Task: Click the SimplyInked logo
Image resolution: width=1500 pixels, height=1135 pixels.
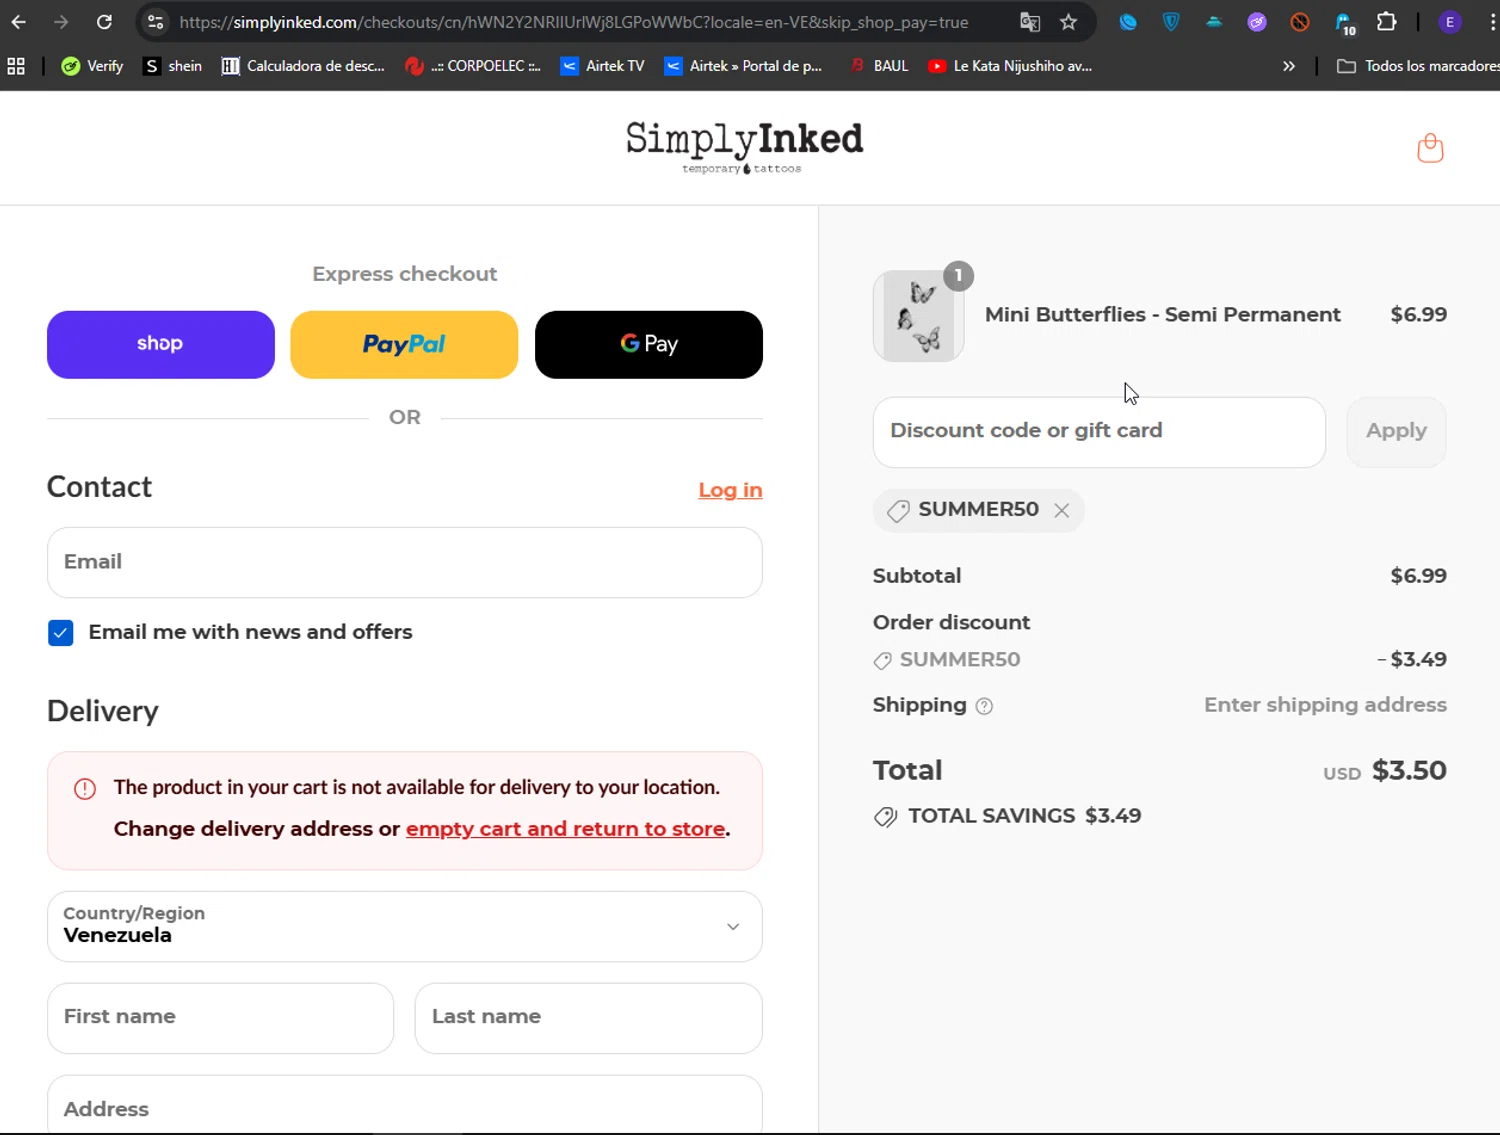Action: tap(744, 147)
